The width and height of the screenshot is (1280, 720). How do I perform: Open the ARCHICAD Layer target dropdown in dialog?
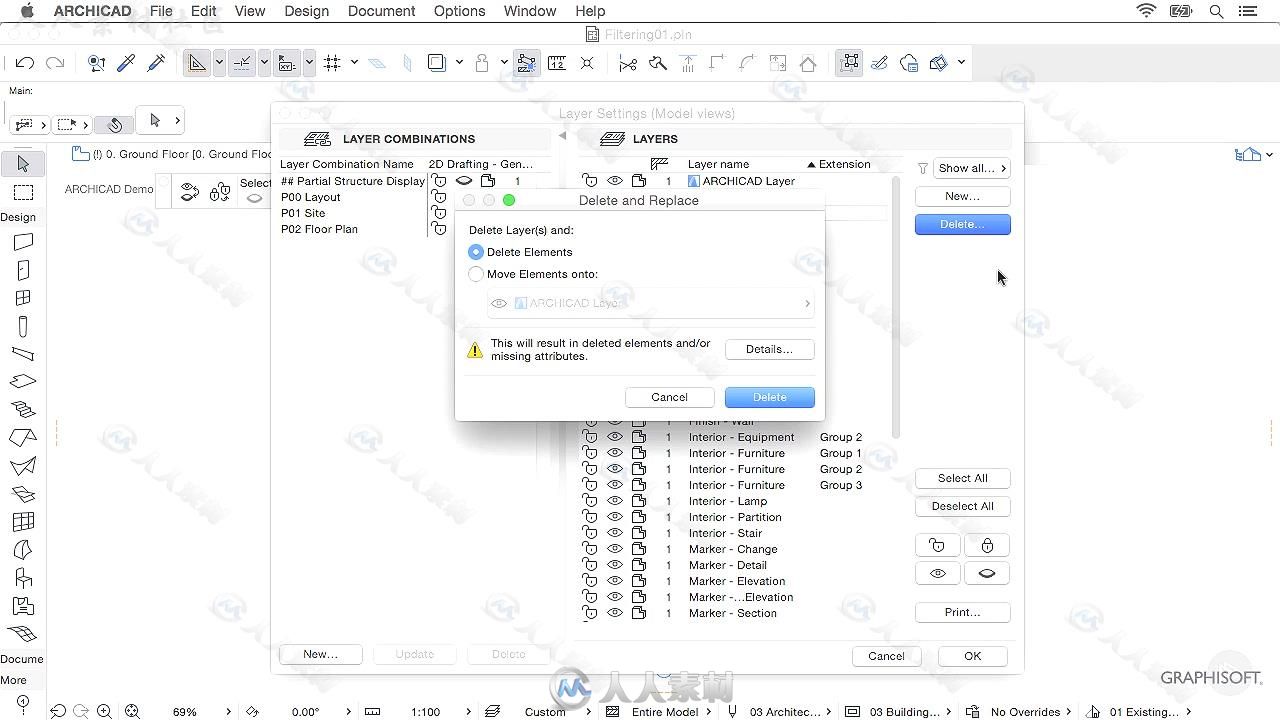click(x=650, y=303)
